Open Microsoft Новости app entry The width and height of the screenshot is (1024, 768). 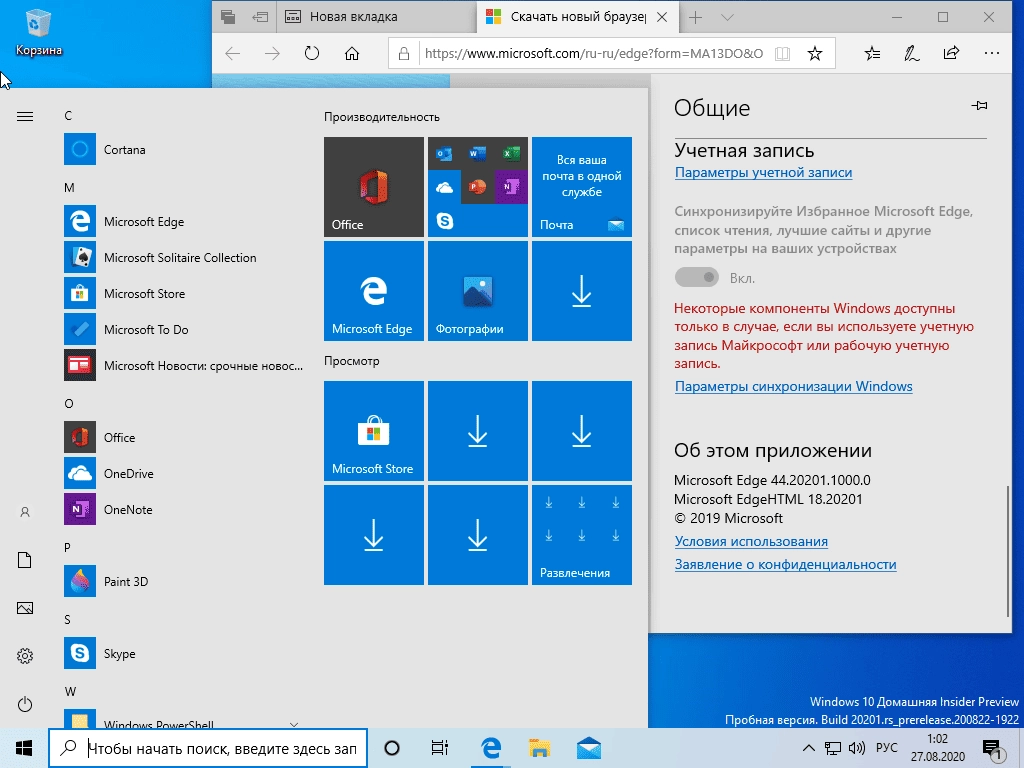(x=183, y=365)
